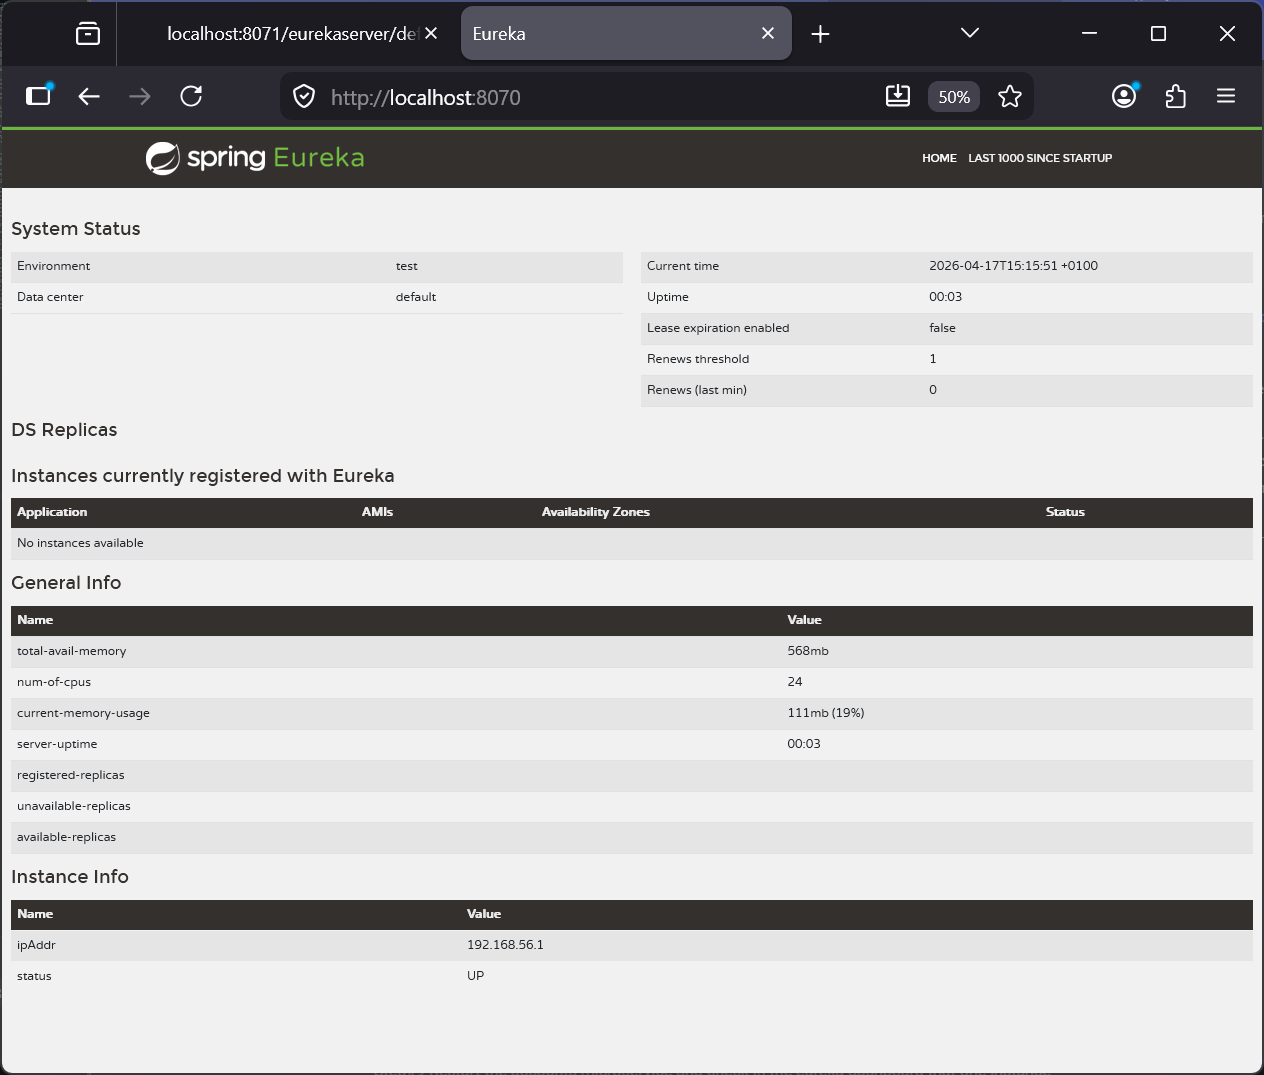
Task: Click the Application column header
Action: (x=52, y=512)
